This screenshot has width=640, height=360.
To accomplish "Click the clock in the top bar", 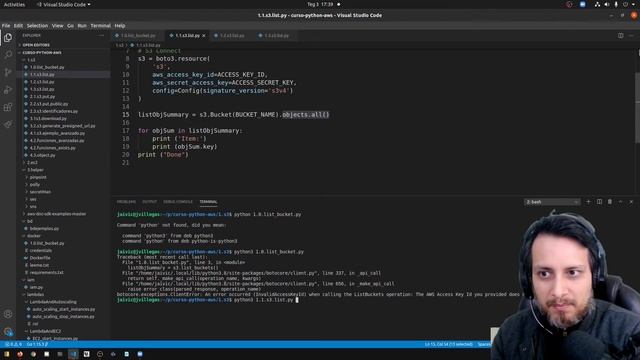I will [320, 4].
